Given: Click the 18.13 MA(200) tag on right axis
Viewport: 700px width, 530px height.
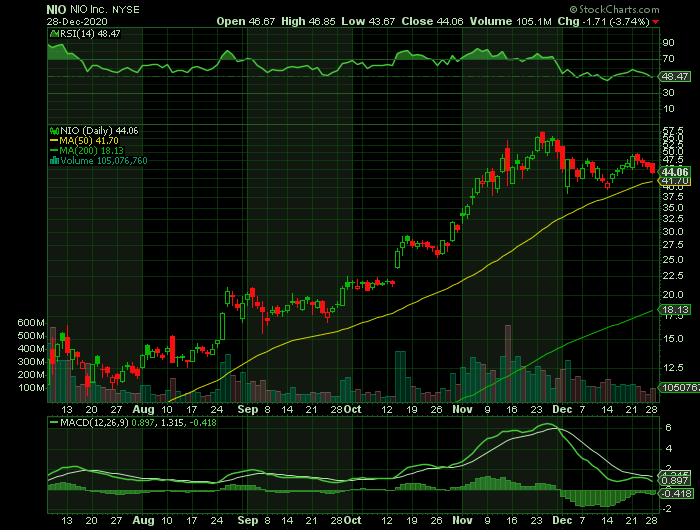Looking at the screenshot, I should [x=675, y=310].
